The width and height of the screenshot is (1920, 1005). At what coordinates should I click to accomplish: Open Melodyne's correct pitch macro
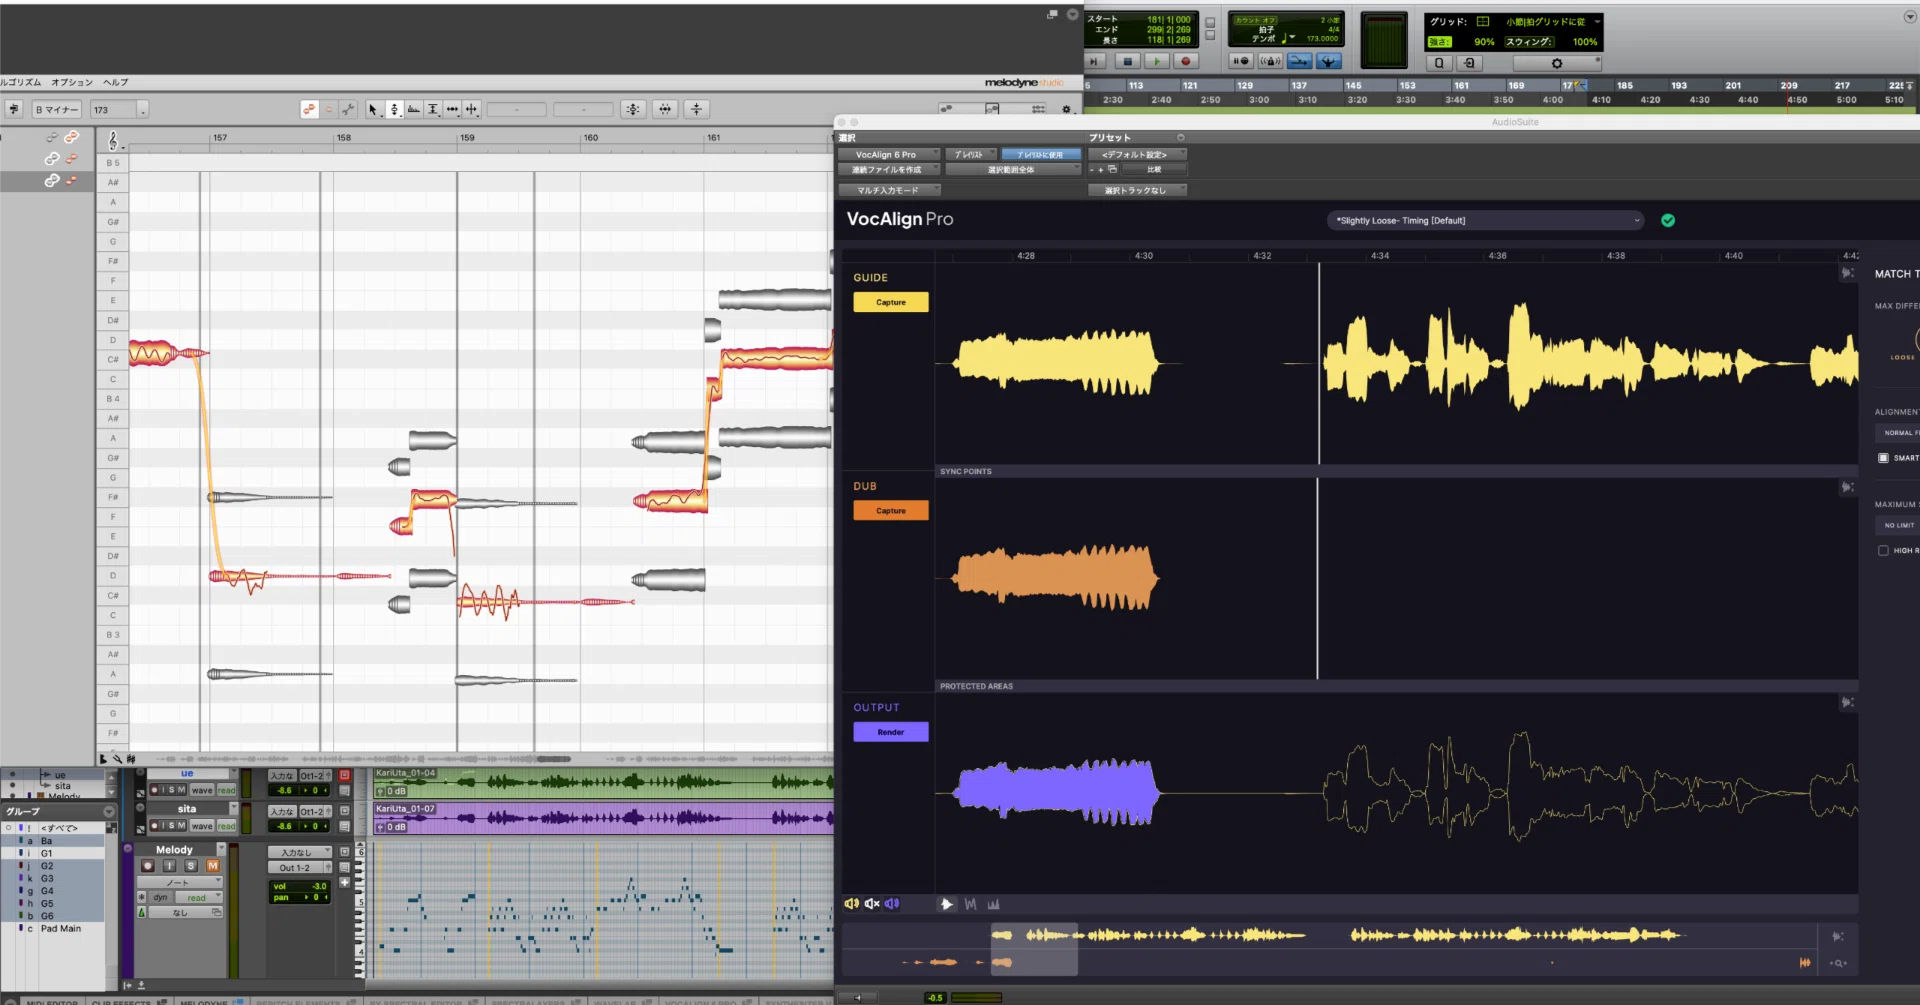(x=633, y=109)
